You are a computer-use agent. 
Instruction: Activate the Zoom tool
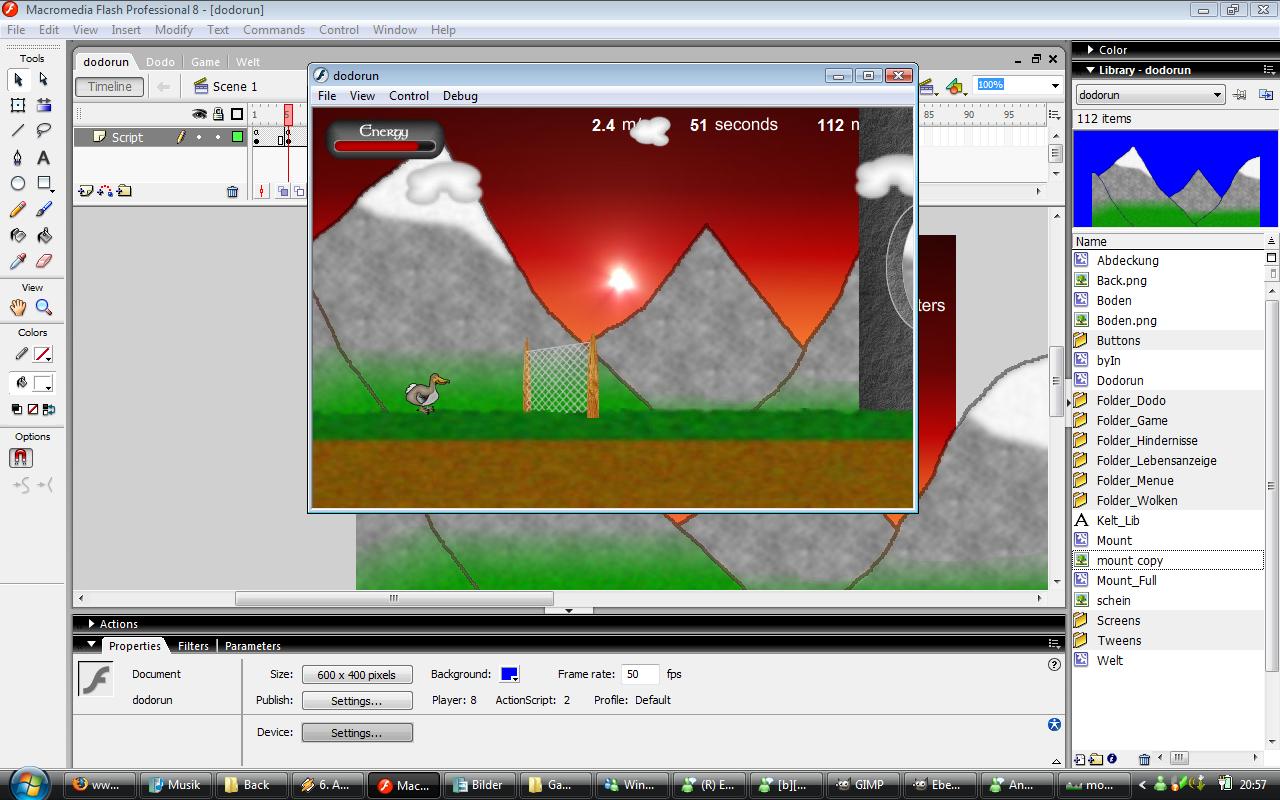(x=44, y=308)
